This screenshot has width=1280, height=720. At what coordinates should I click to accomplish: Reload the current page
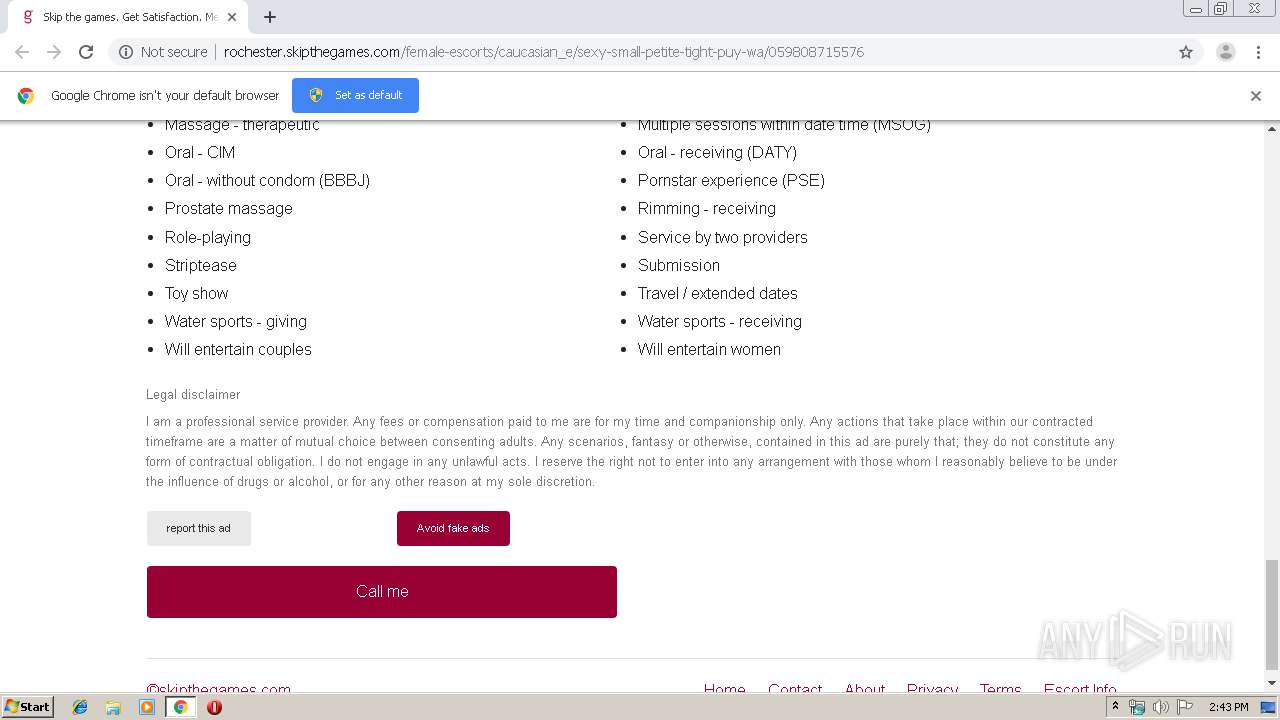coord(86,52)
